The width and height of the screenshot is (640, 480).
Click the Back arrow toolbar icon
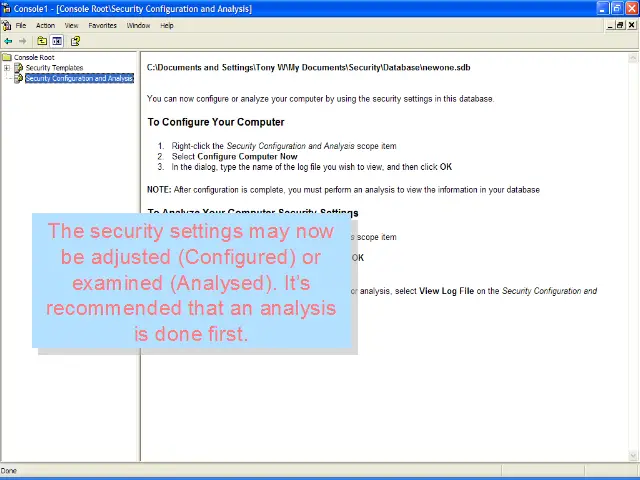[9, 41]
